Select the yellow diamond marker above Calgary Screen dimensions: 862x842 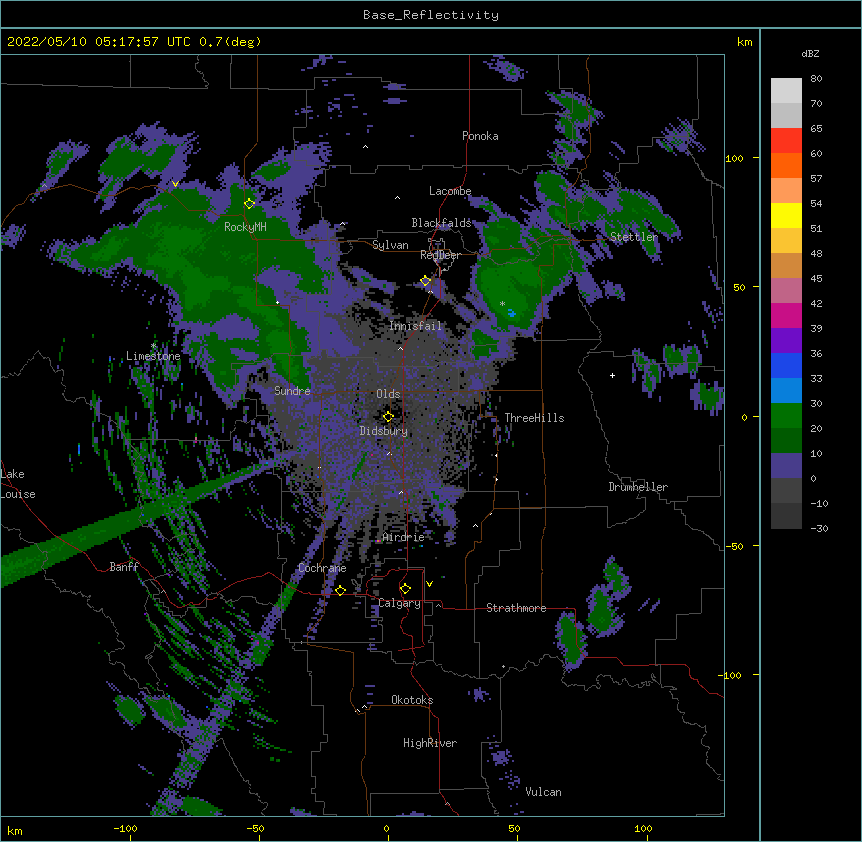pyautogui.click(x=405, y=589)
